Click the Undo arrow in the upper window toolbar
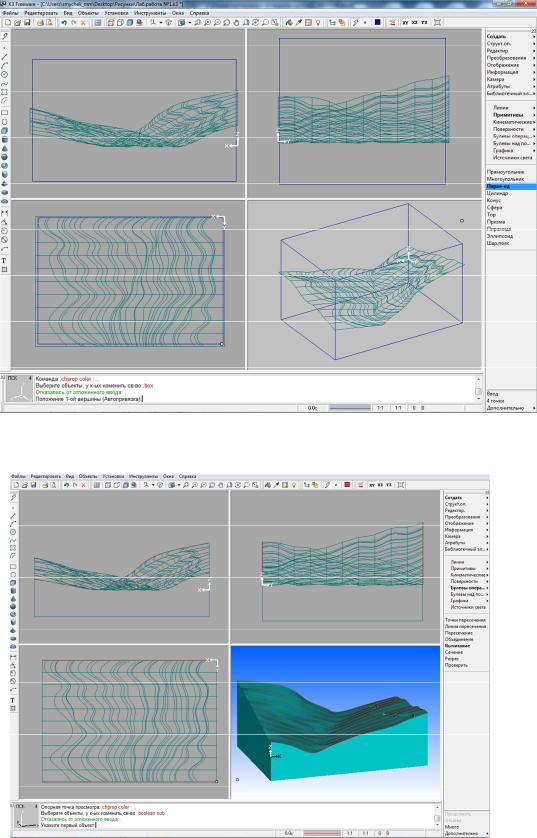This screenshot has height=838, width=537. (64, 22)
